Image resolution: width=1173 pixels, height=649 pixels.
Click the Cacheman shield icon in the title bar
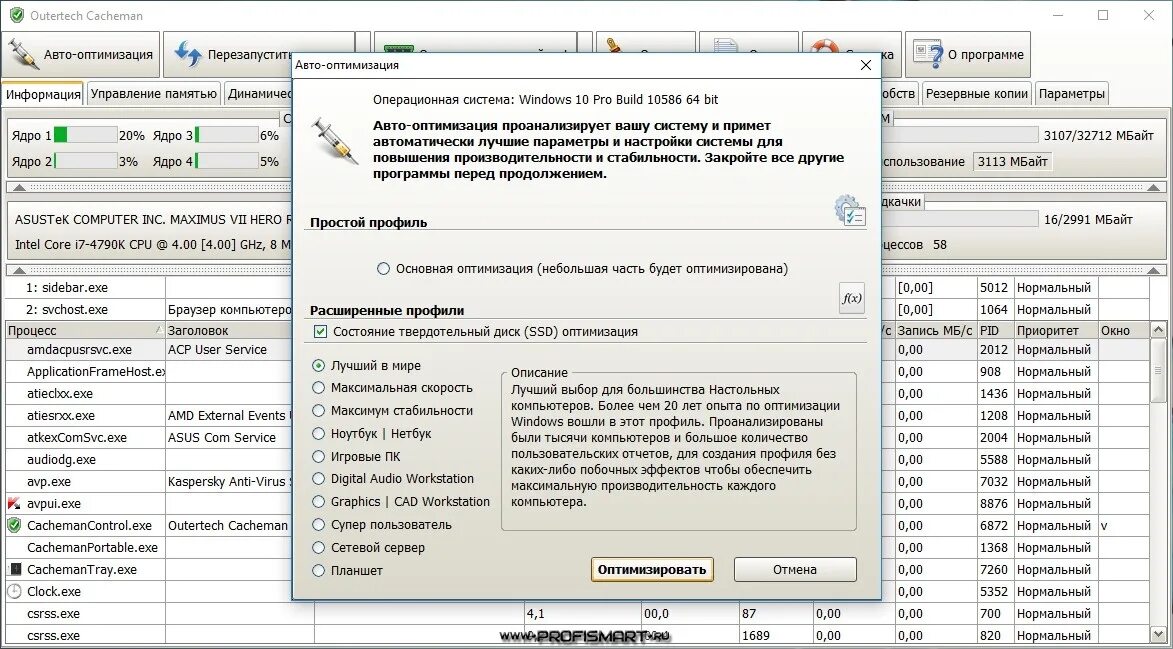(x=16, y=15)
